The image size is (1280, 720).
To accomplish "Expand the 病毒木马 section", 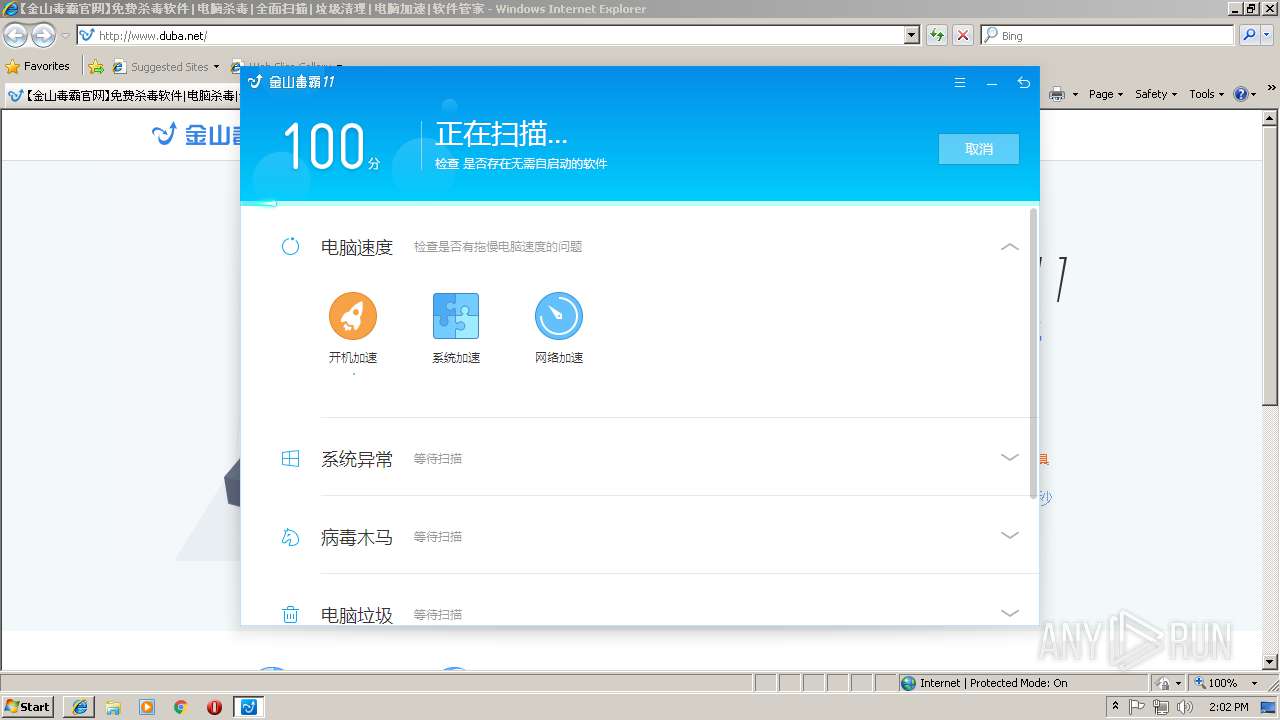I will [1010, 535].
